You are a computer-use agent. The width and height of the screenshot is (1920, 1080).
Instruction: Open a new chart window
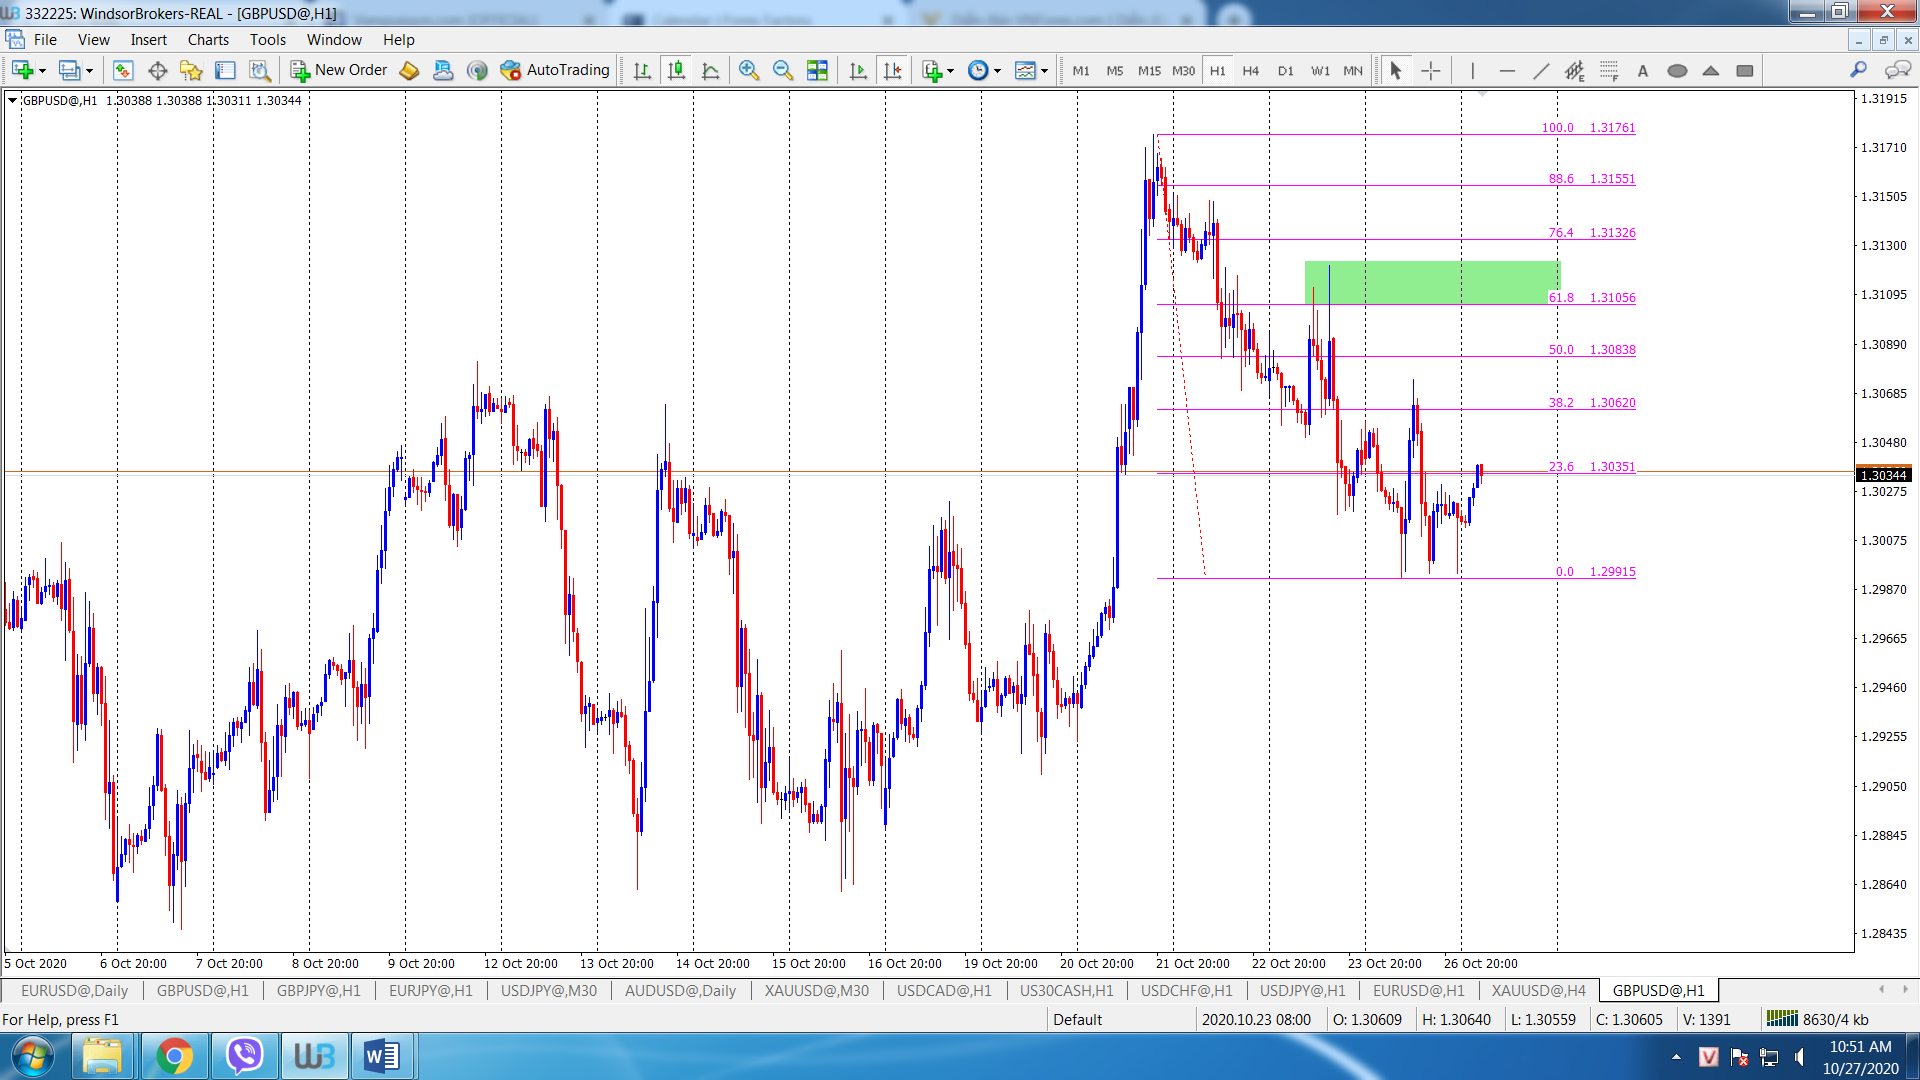click(x=22, y=70)
